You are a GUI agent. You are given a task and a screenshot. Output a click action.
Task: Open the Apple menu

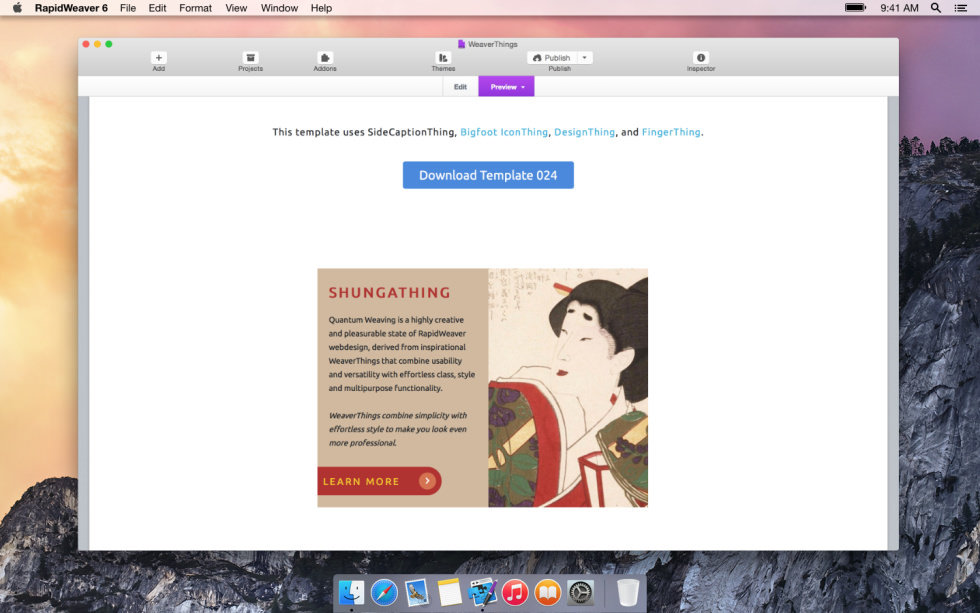pos(17,8)
